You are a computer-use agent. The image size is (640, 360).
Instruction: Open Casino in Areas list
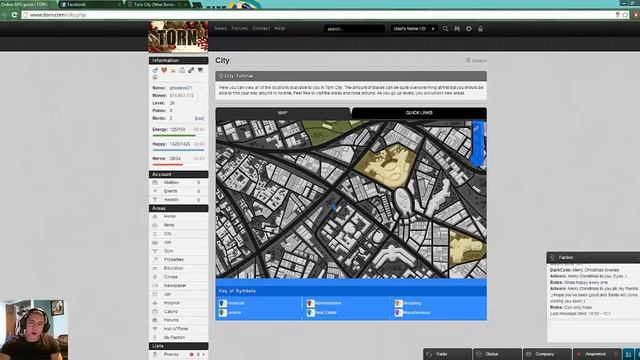pyautogui.click(x=178, y=311)
